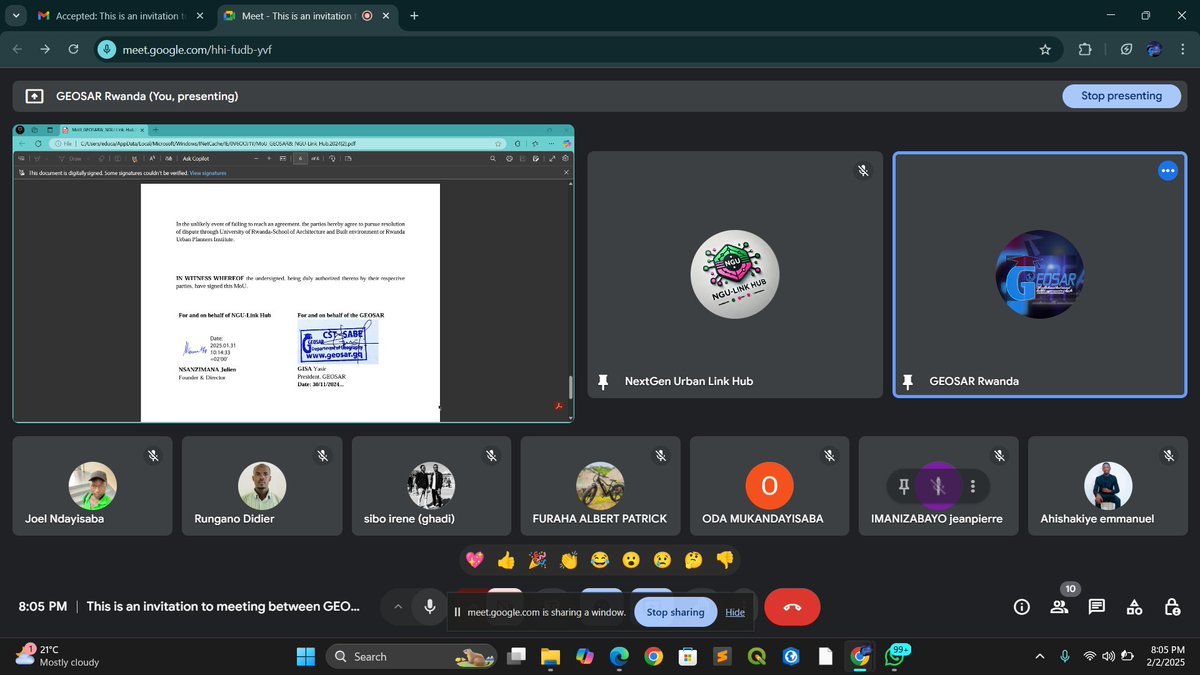Open Chrome's tab search dropdown arrow
Image resolution: width=1200 pixels, height=675 pixels.
tap(16, 15)
